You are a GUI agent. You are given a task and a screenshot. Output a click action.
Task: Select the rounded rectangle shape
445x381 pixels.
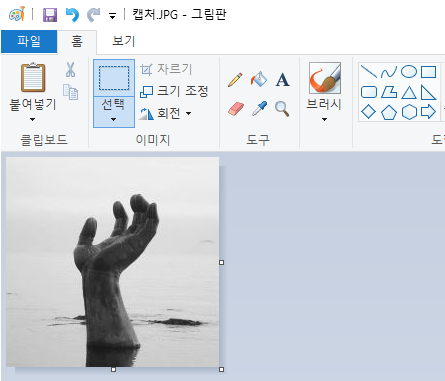[x=369, y=92]
